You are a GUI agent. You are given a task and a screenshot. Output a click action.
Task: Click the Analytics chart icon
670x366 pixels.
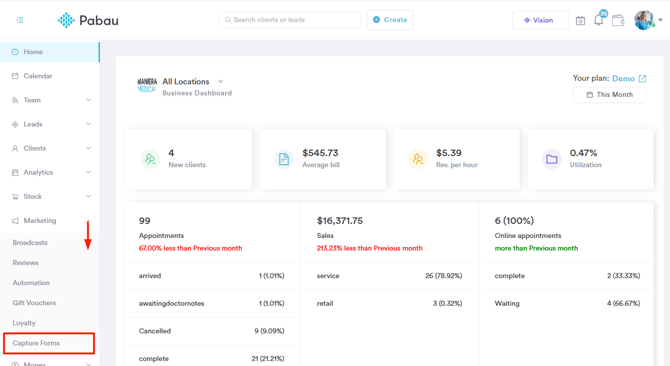point(15,173)
